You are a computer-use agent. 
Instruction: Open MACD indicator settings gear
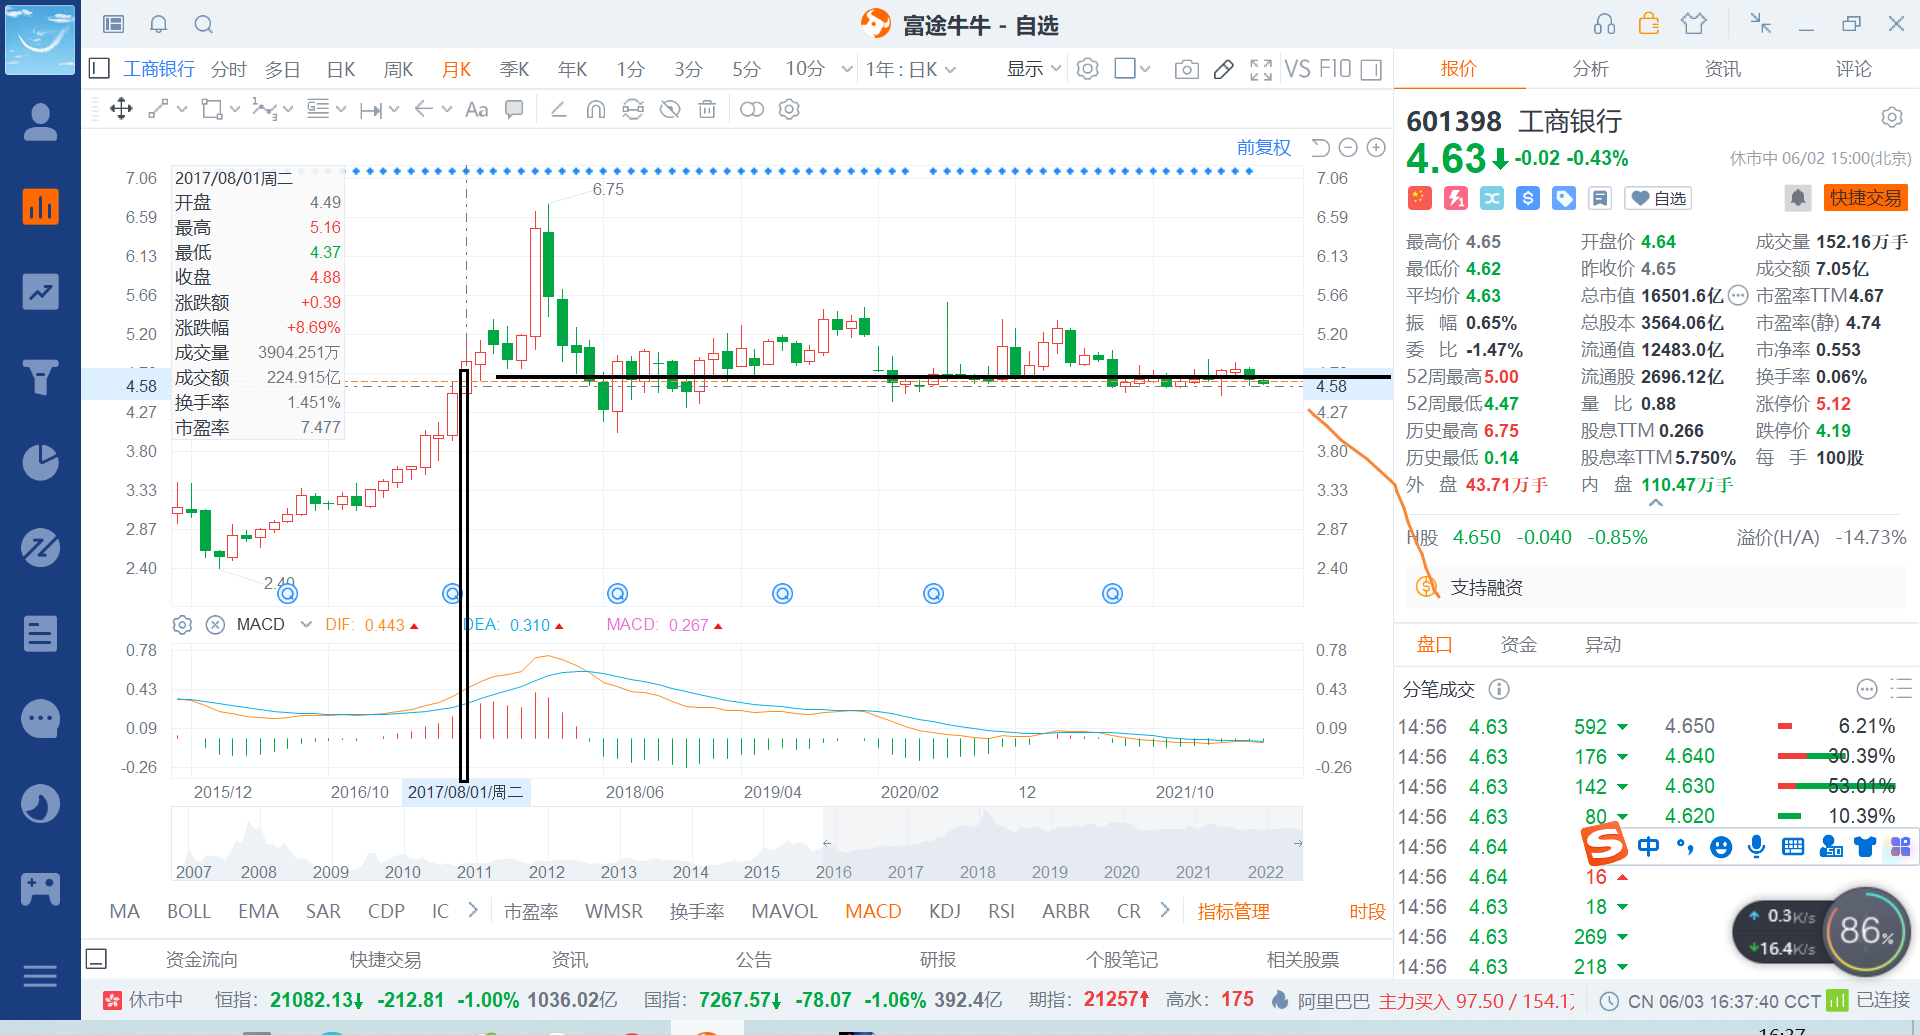coord(182,625)
